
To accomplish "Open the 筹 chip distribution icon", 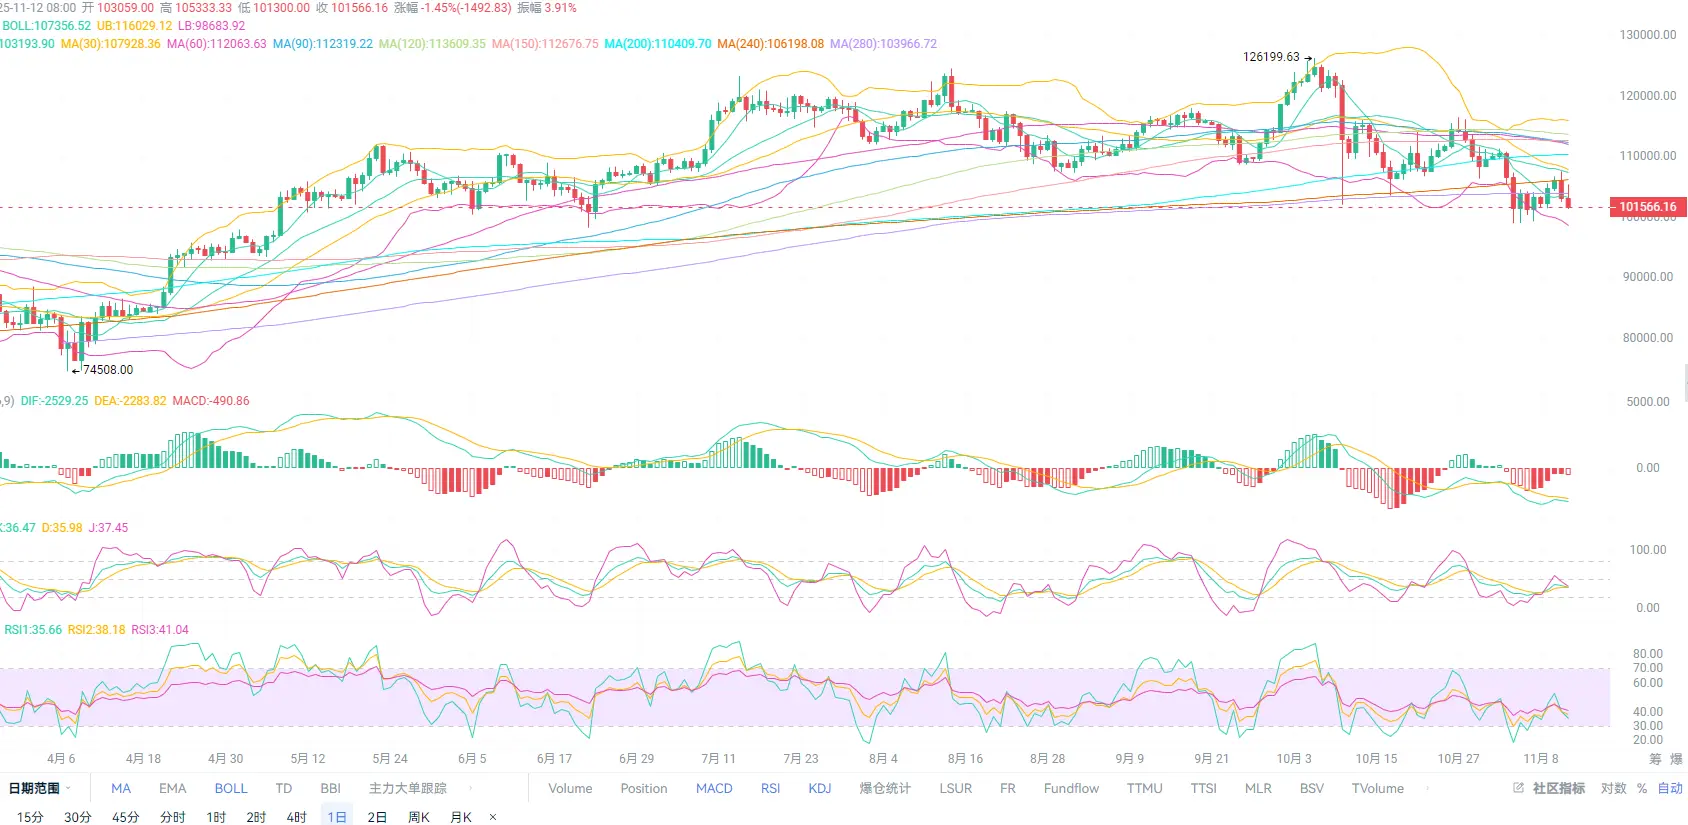I will (1655, 759).
